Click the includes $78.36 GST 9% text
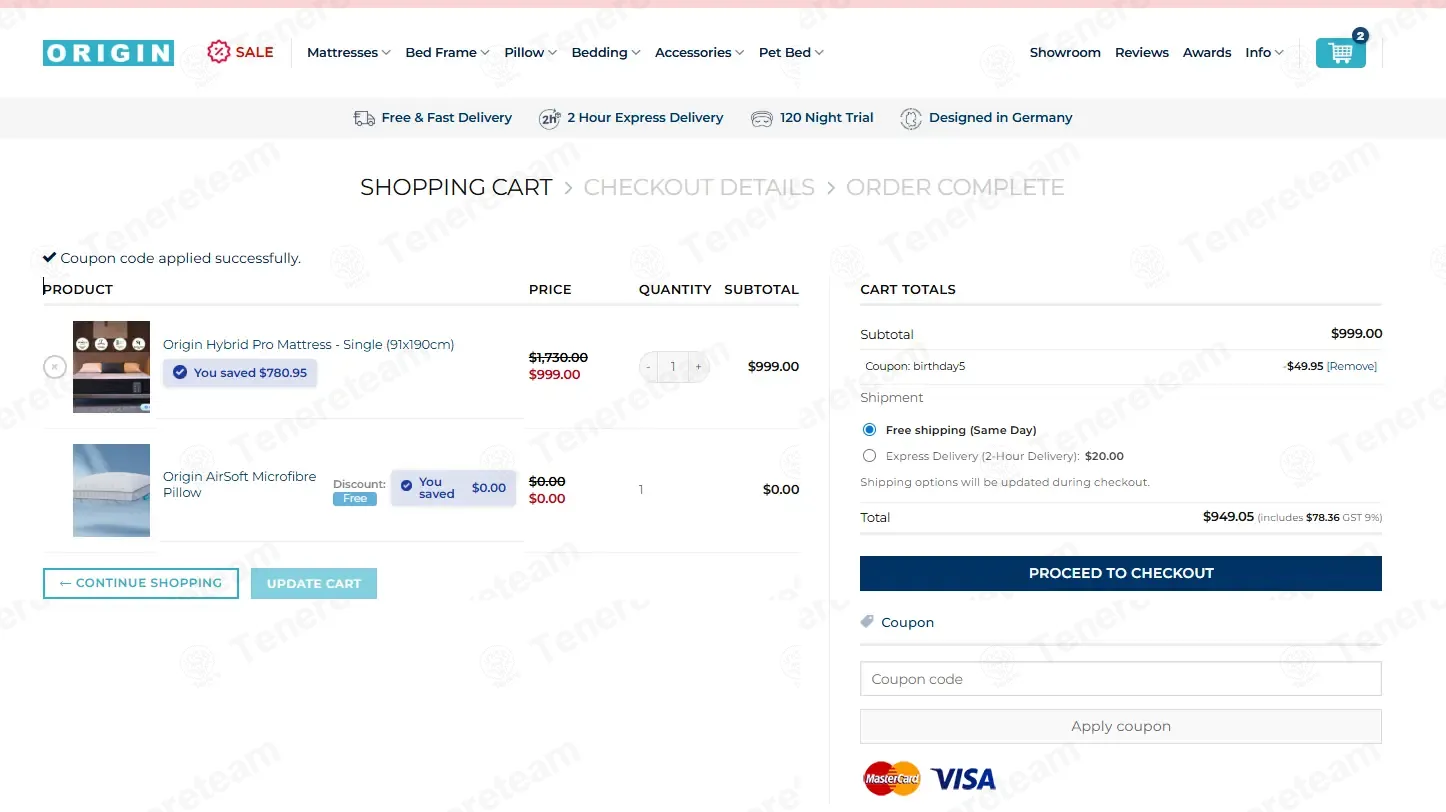The width and height of the screenshot is (1446, 812). point(1320,518)
